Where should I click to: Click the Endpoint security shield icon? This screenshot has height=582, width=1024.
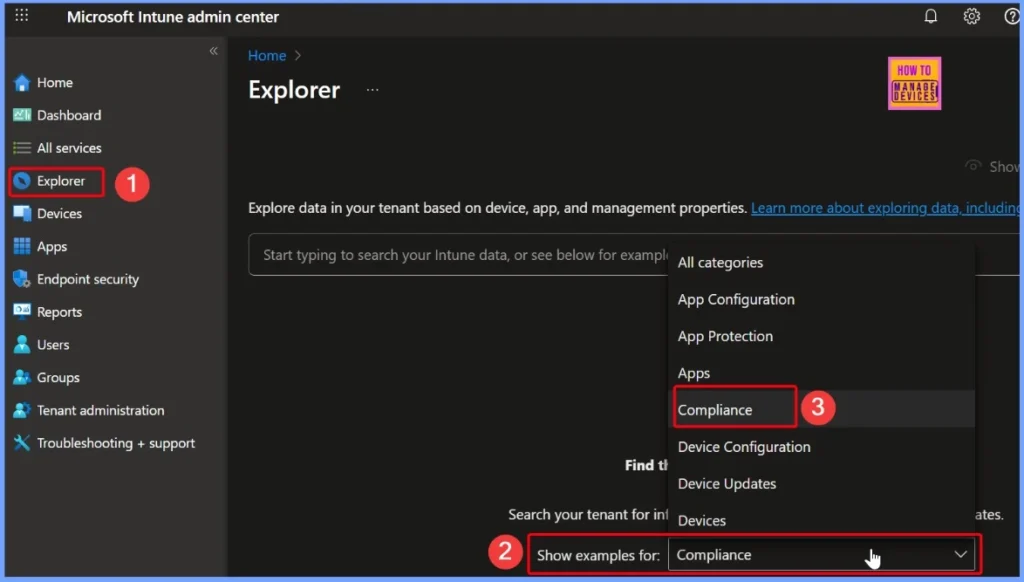click(x=22, y=279)
